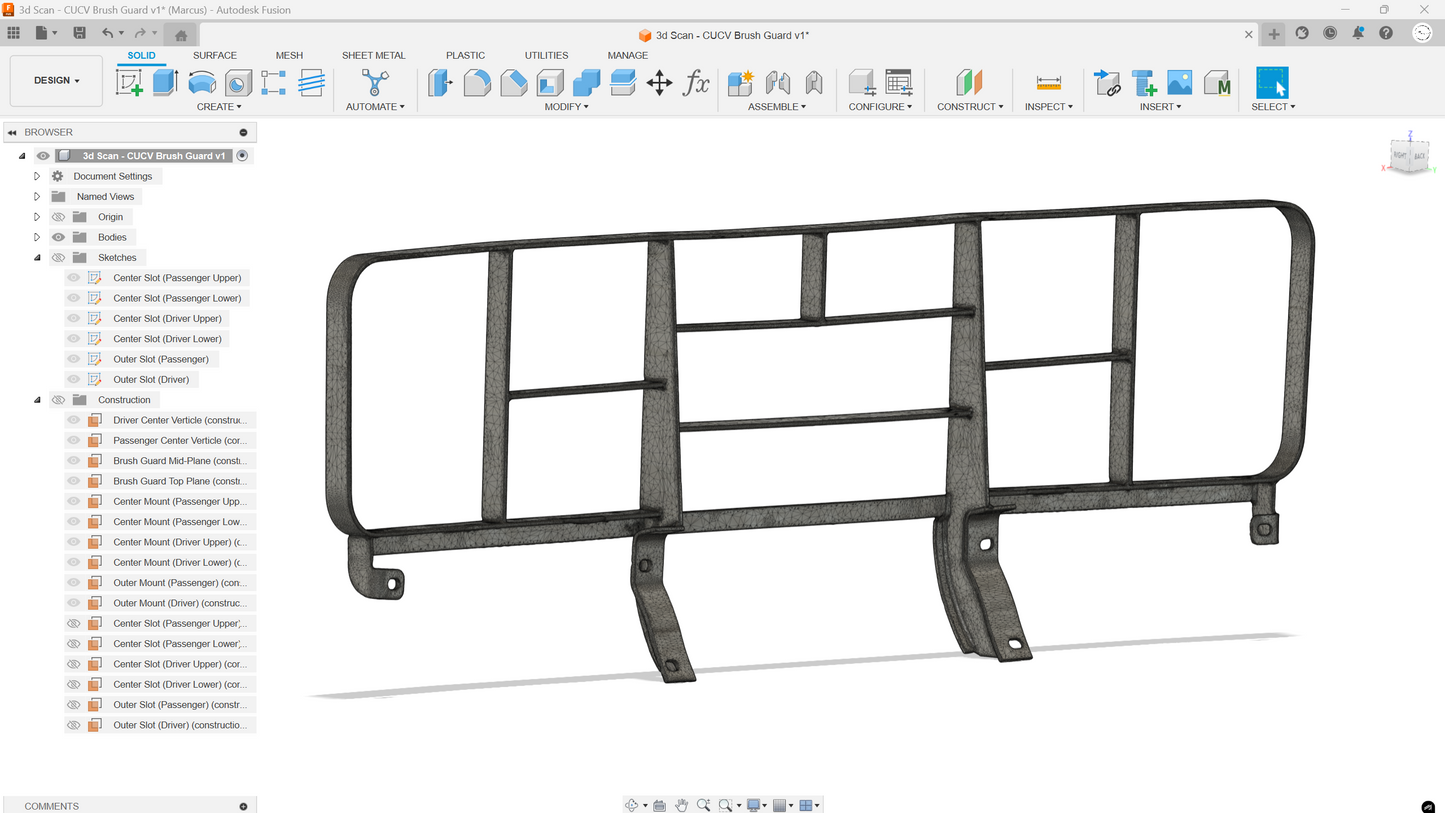Click the Extrude tool icon
Screen dimensions: 1445x813
pos(165,83)
